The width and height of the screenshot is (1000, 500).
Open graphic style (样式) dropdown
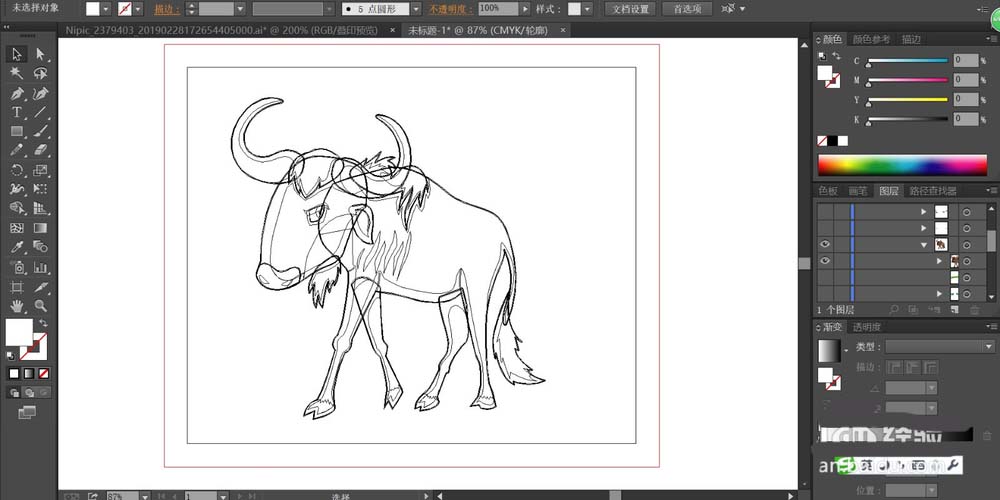pos(587,9)
